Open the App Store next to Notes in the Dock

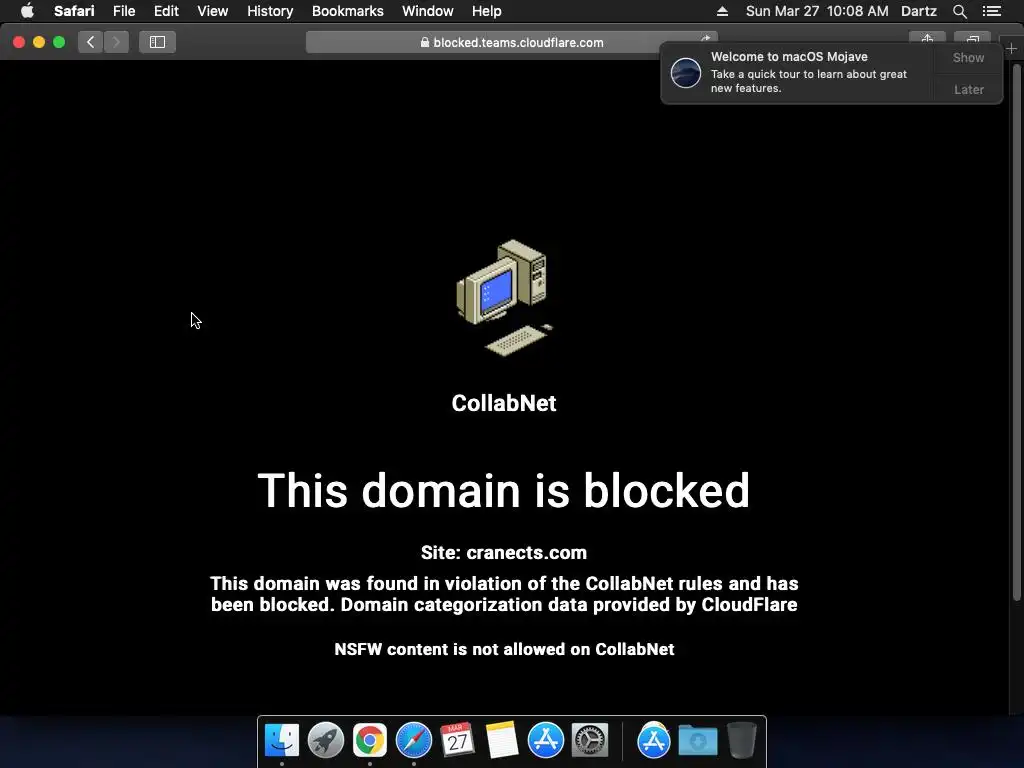pyautogui.click(x=545, y=740)
